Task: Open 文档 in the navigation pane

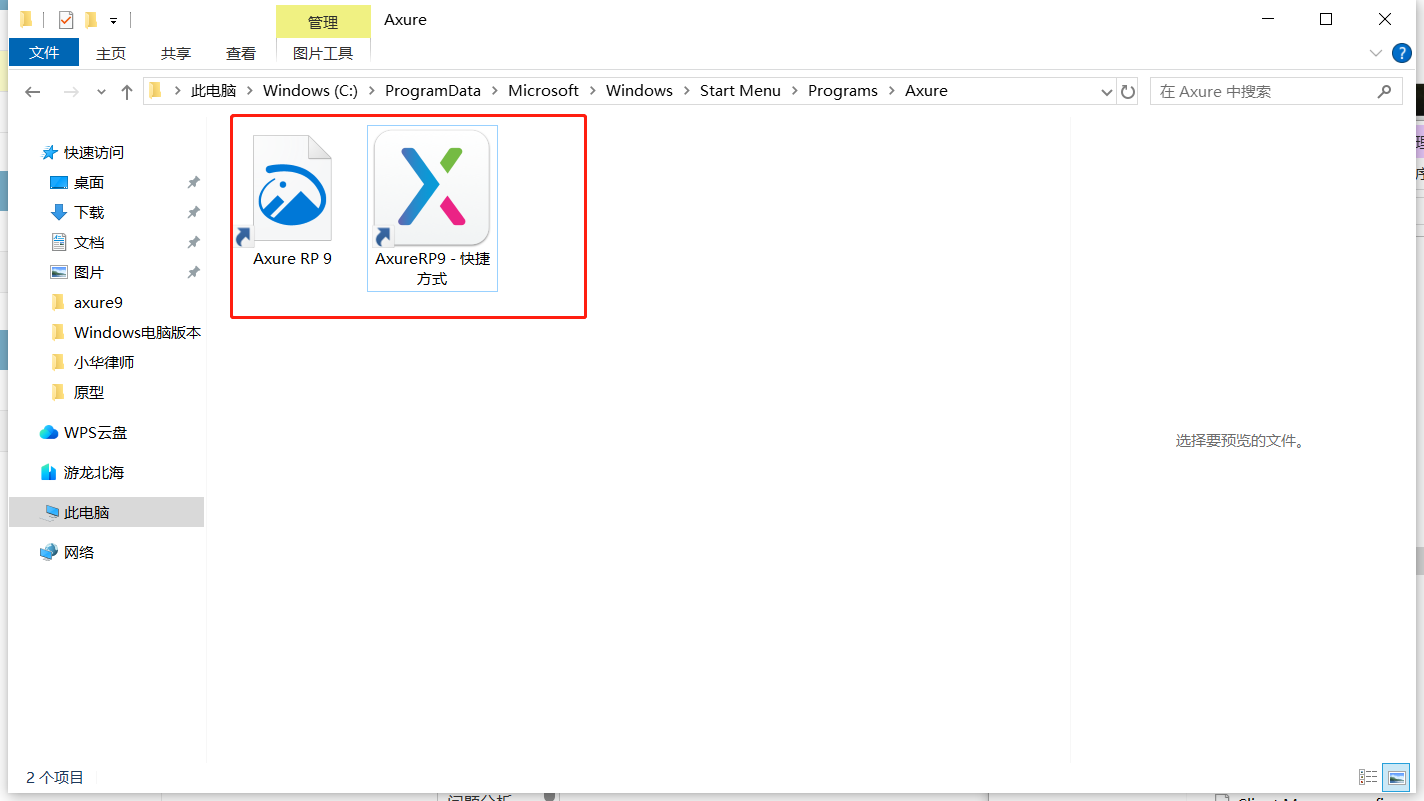Action: coord(89,242)
